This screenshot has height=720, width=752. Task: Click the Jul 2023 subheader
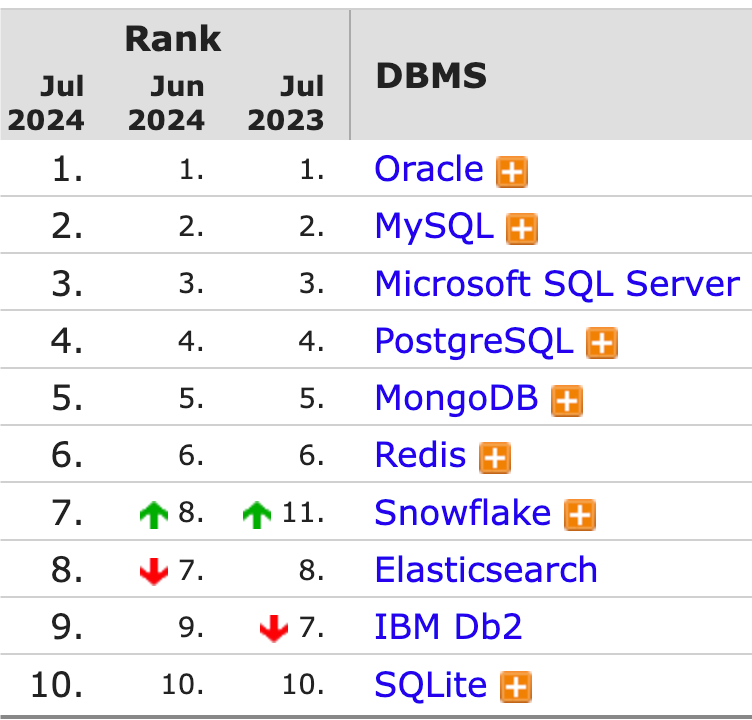pyautogui.click(x=286, y=103)
